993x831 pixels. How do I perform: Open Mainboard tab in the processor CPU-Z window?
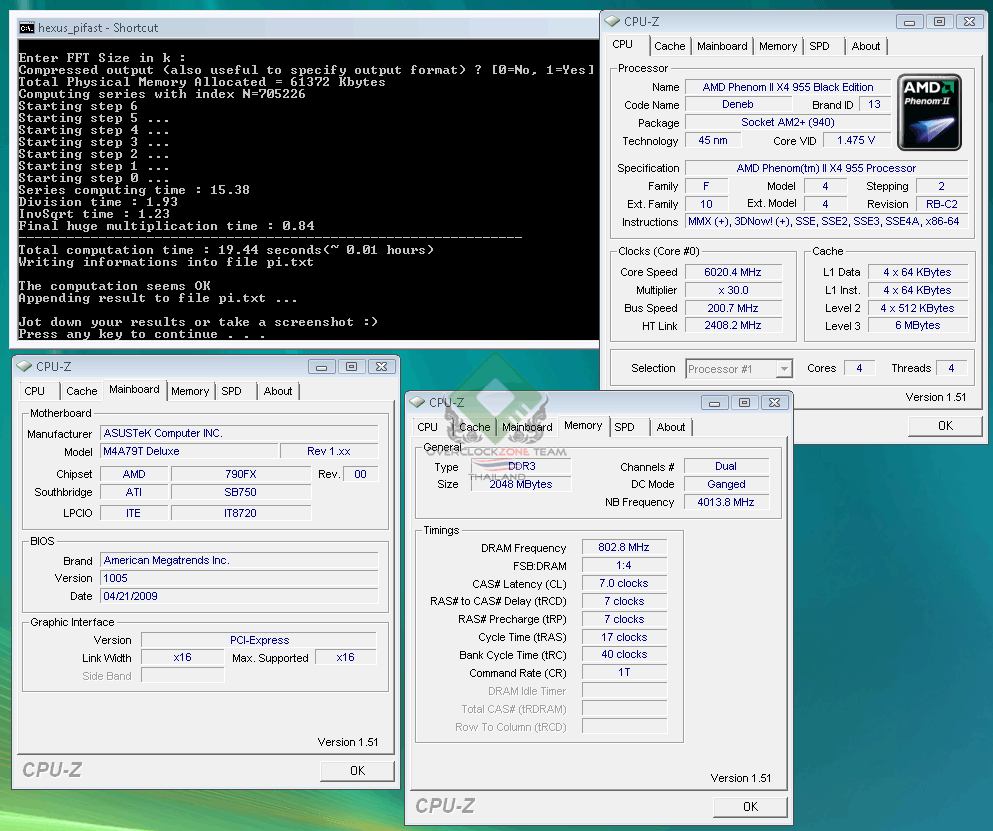pyautogui.click(x=722, y=46)
